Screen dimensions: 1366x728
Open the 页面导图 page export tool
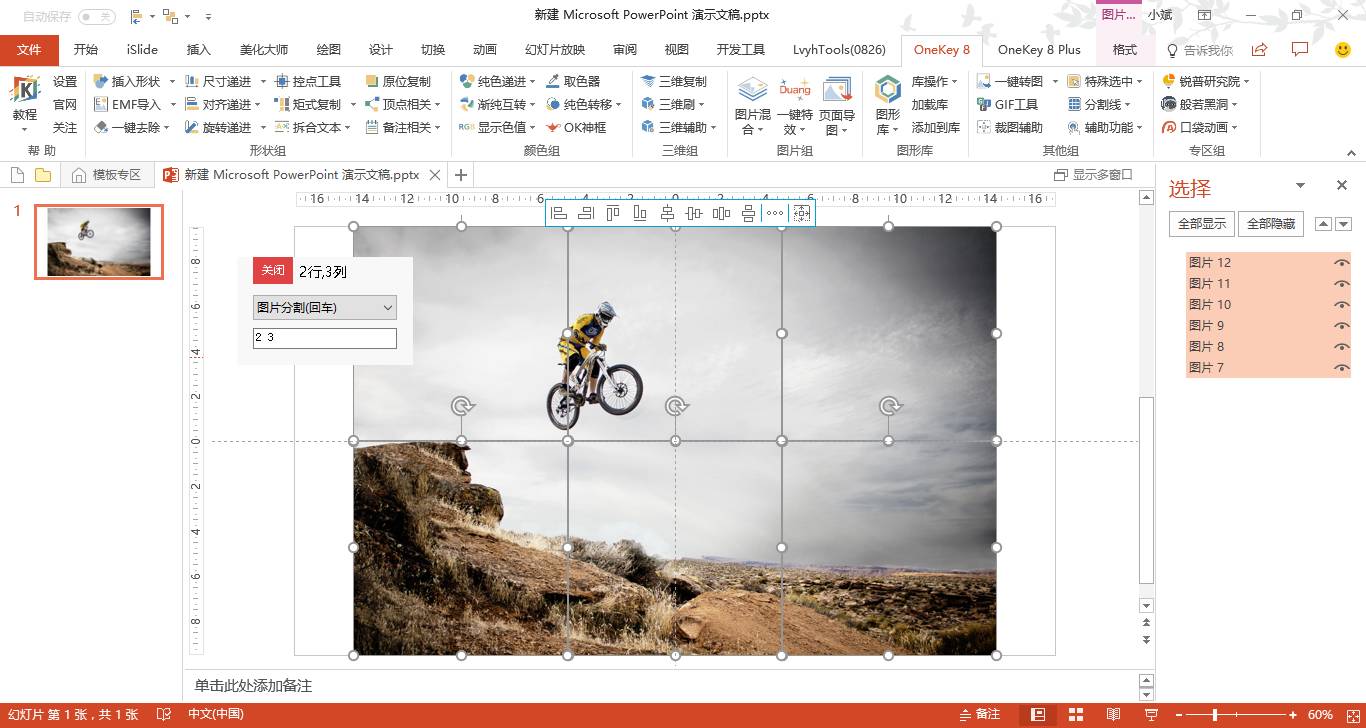tap(837, 105)
